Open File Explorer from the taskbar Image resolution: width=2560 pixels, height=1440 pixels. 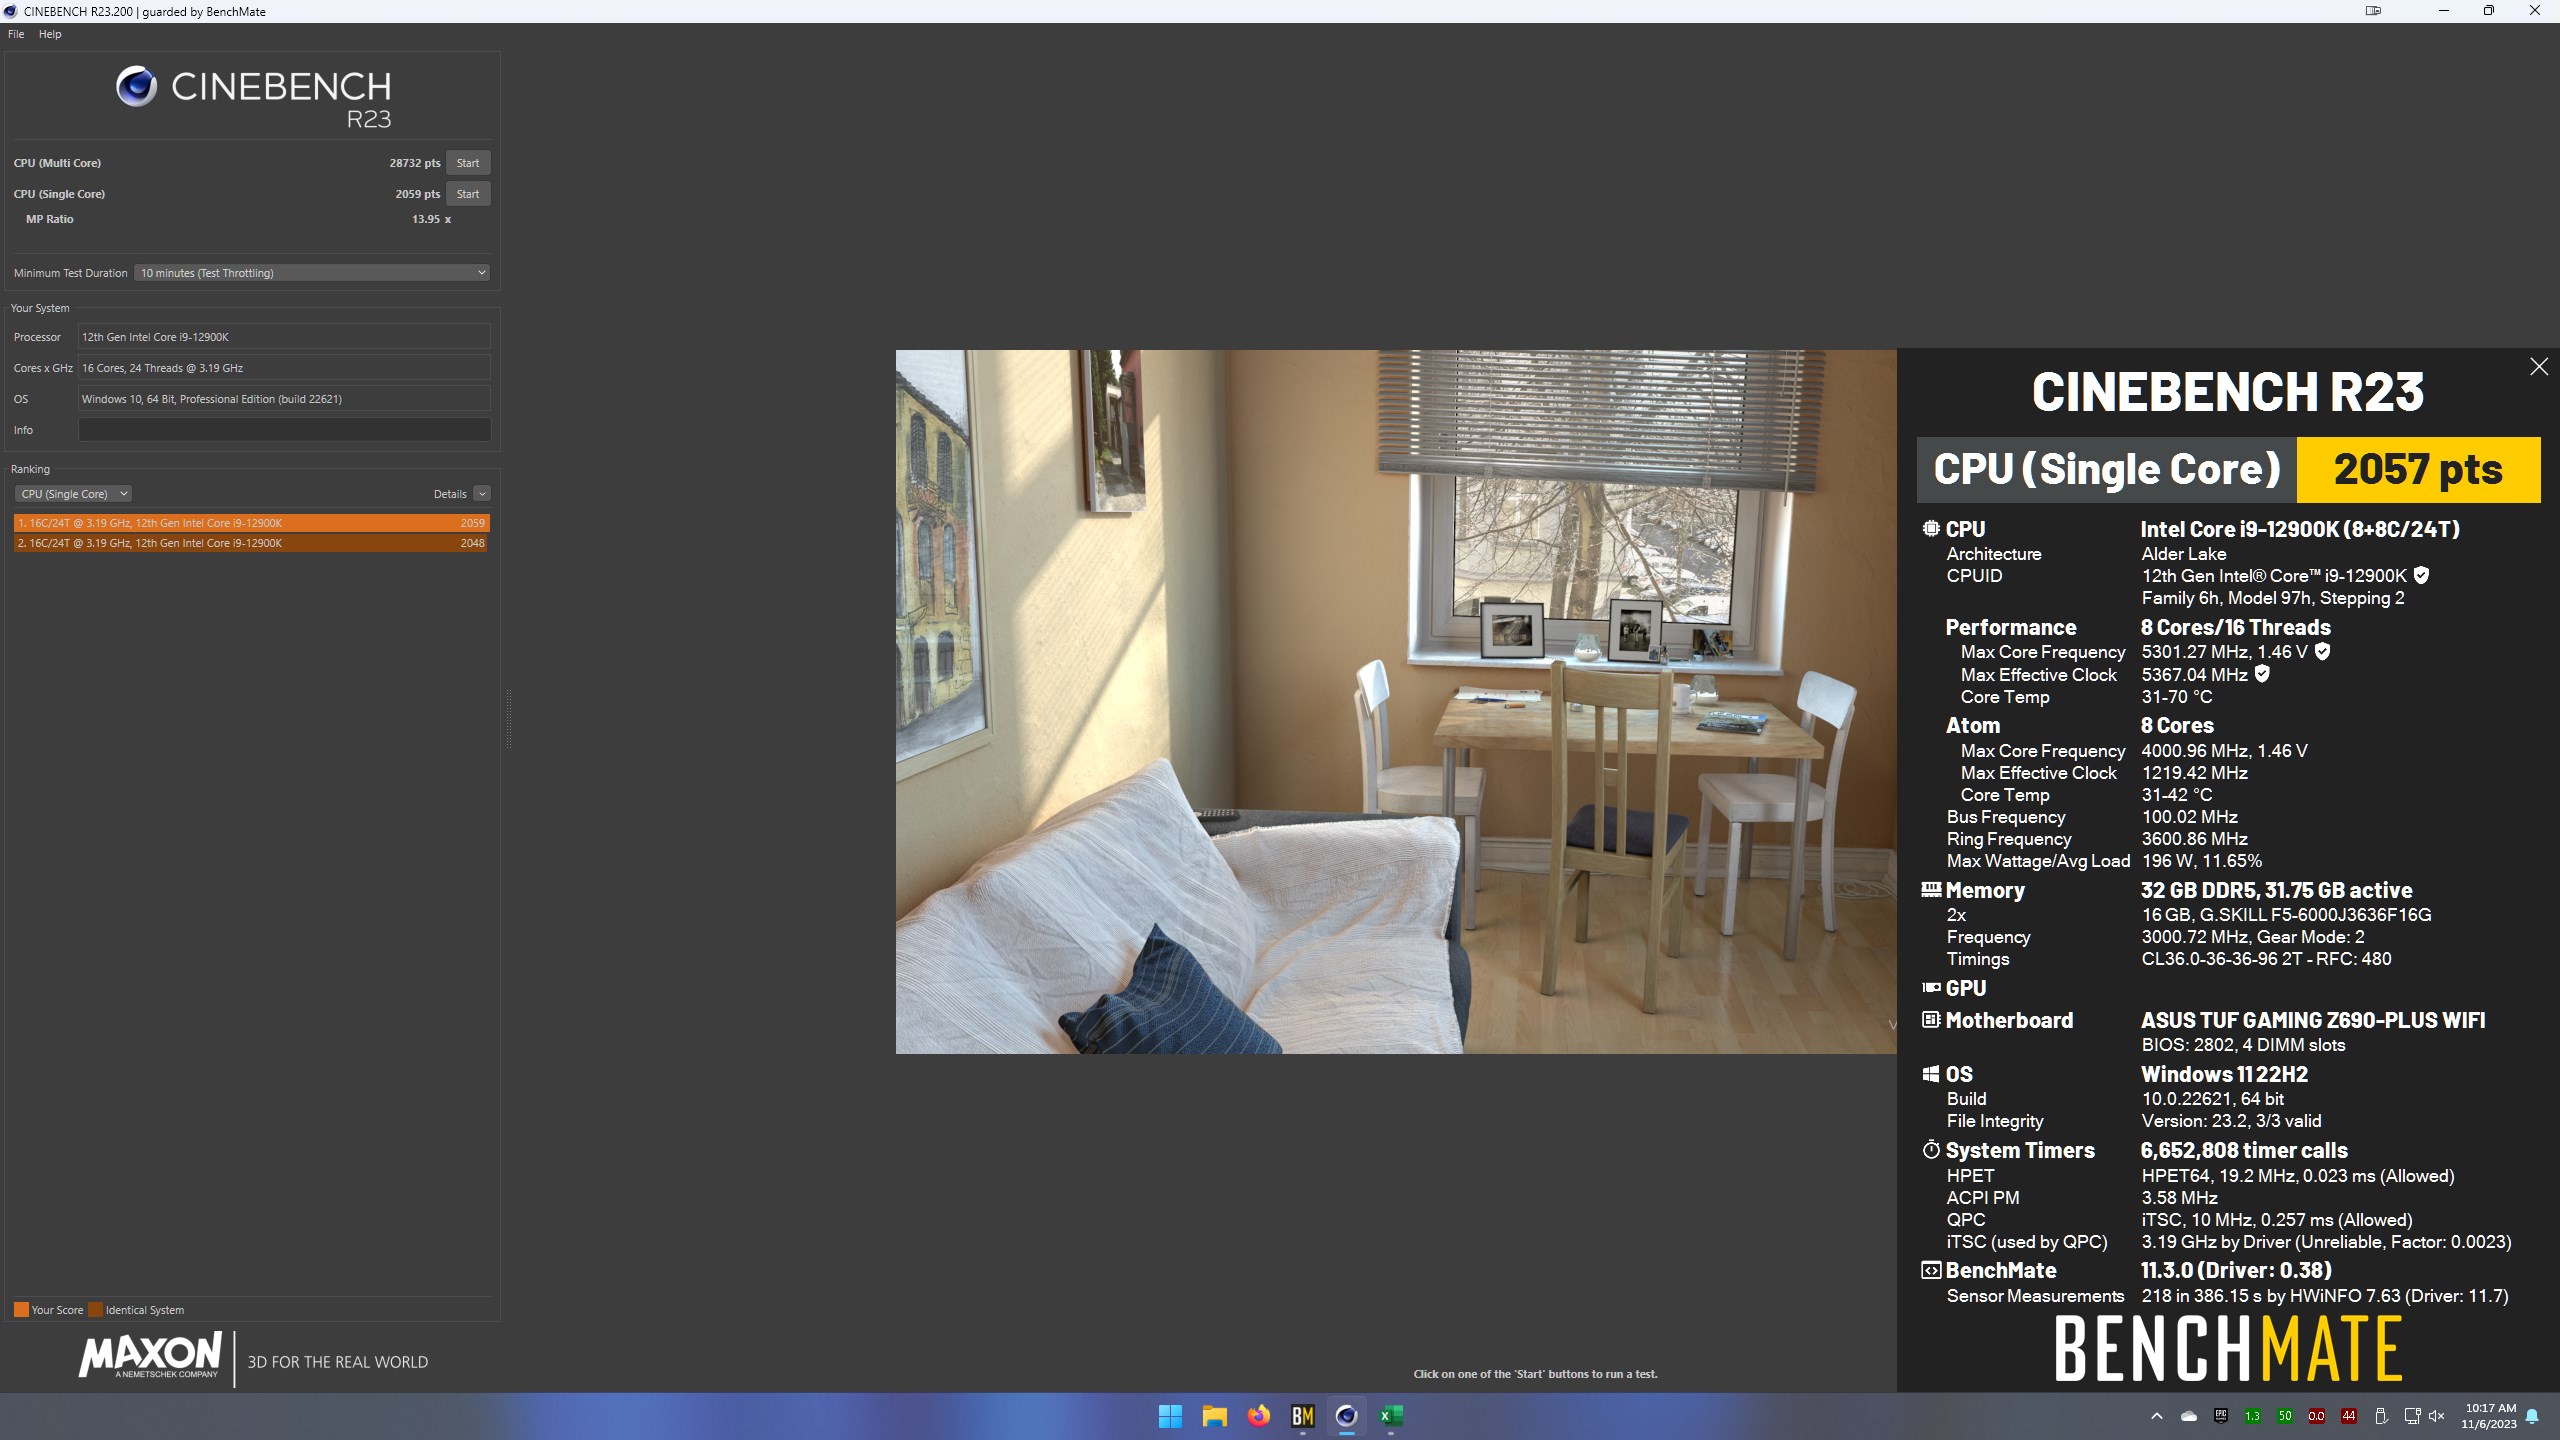(1214, 1416)
